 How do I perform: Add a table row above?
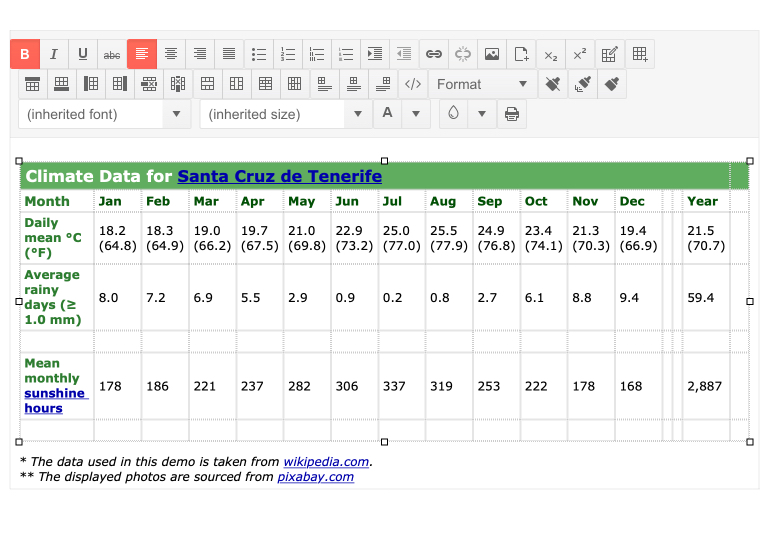32,84
